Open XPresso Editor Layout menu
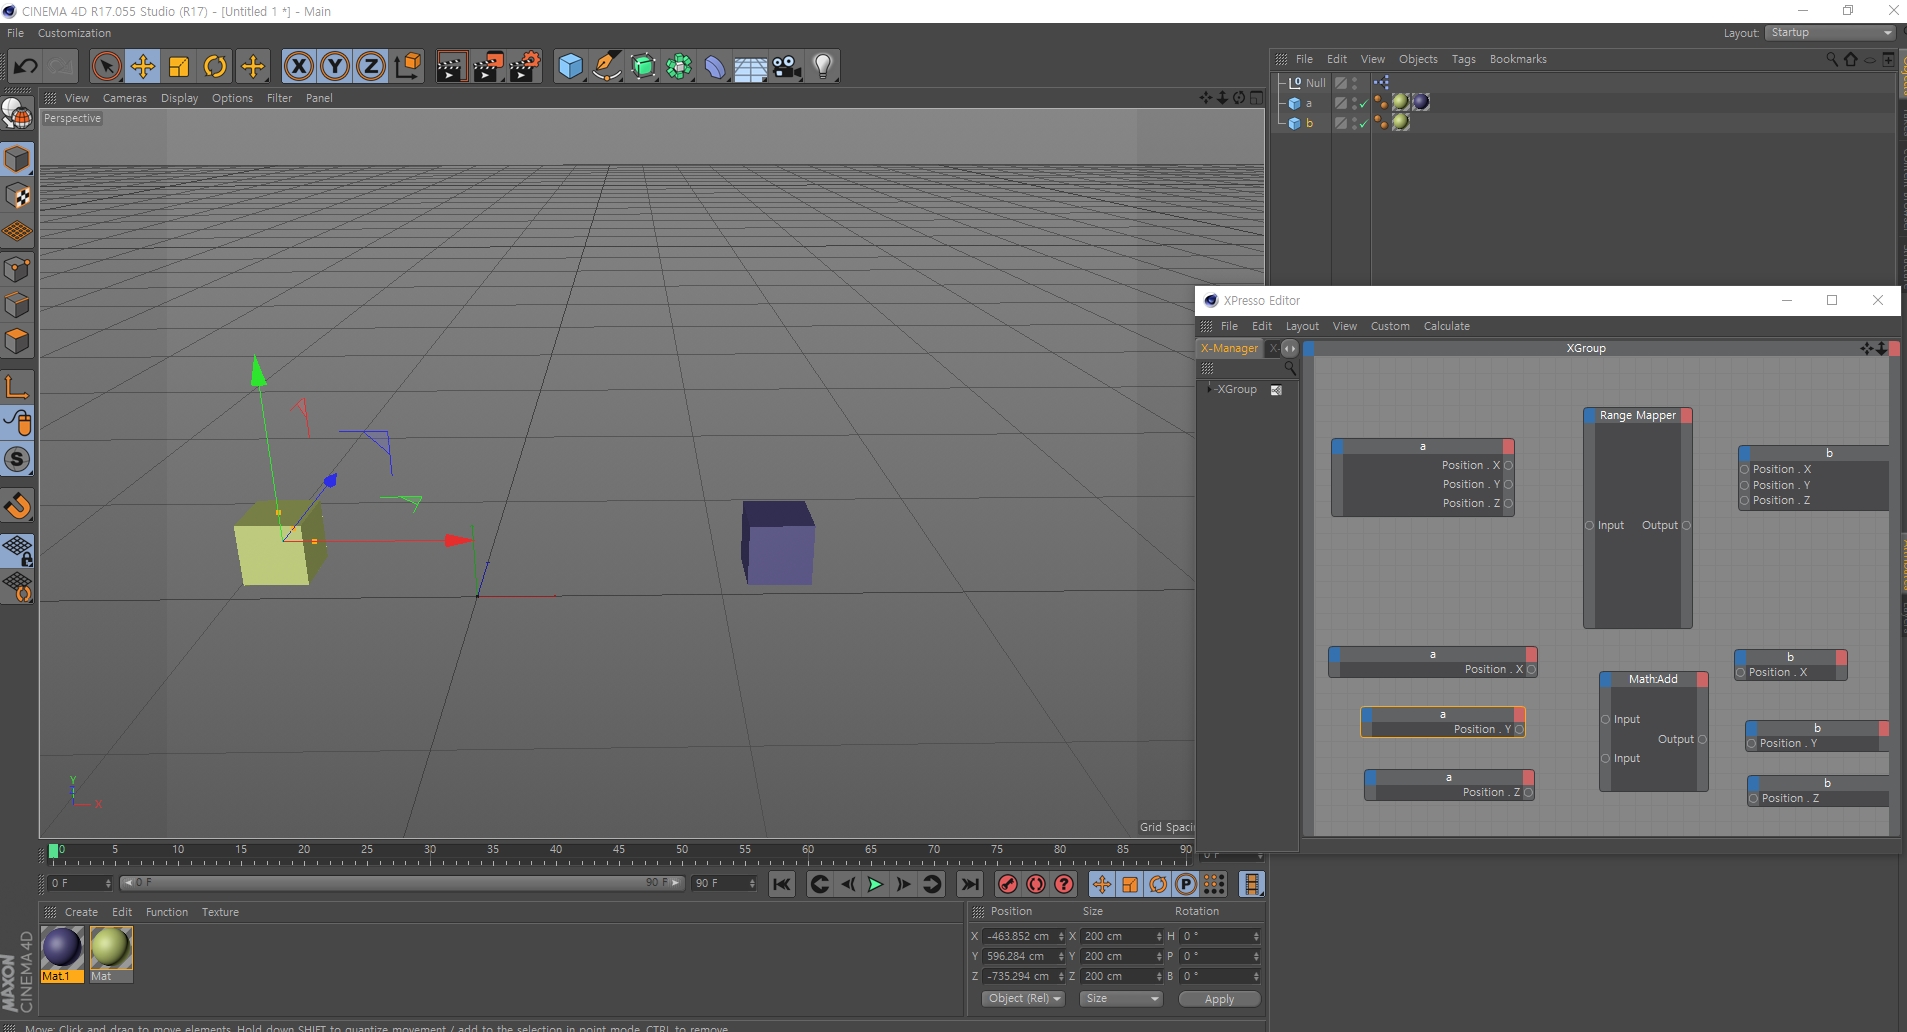Viewport: 1907px width, 1032px height. click(1302, 326)
